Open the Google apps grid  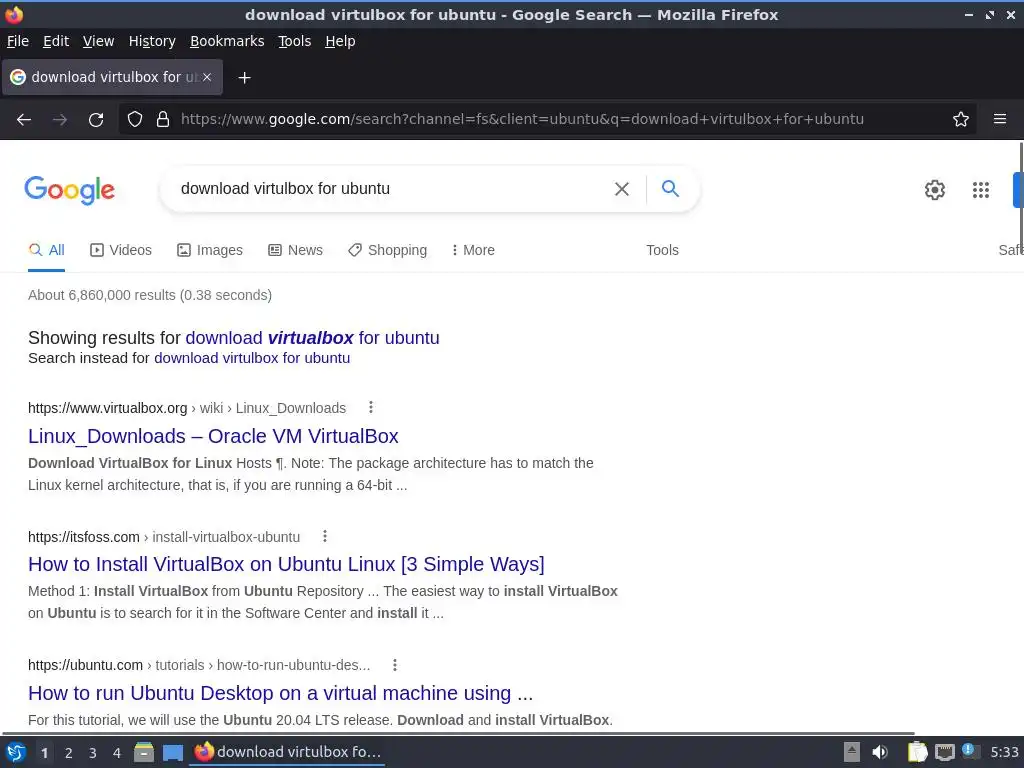(x=980, y=190)
